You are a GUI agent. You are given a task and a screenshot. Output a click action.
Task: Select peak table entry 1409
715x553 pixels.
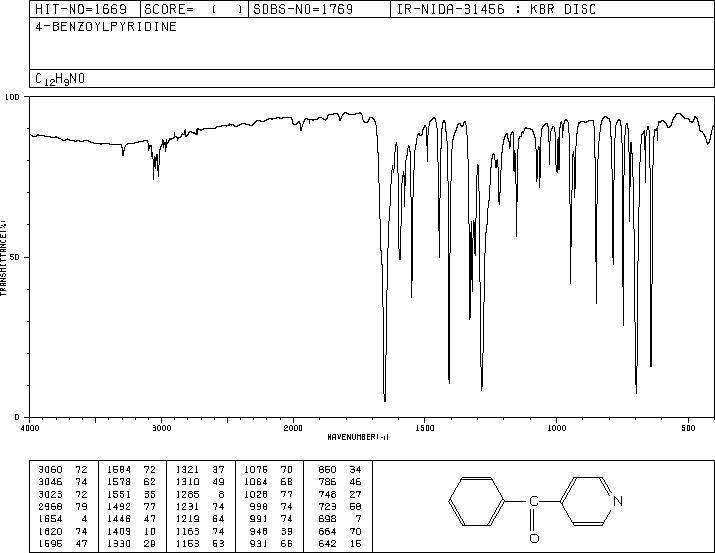[119, 532]
